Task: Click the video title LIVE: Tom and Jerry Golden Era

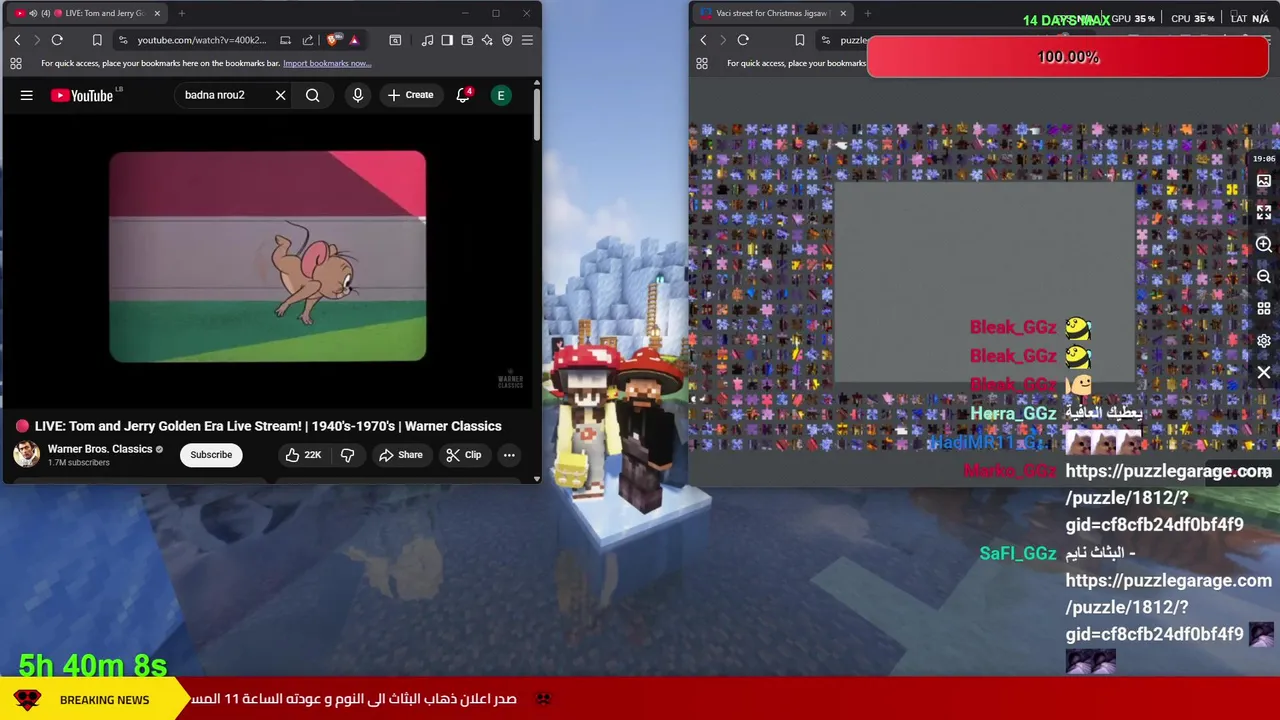Action: [268, 426]
